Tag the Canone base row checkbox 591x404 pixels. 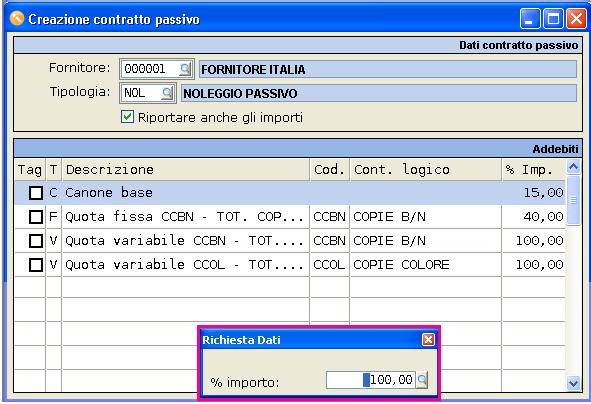point(36,193)
